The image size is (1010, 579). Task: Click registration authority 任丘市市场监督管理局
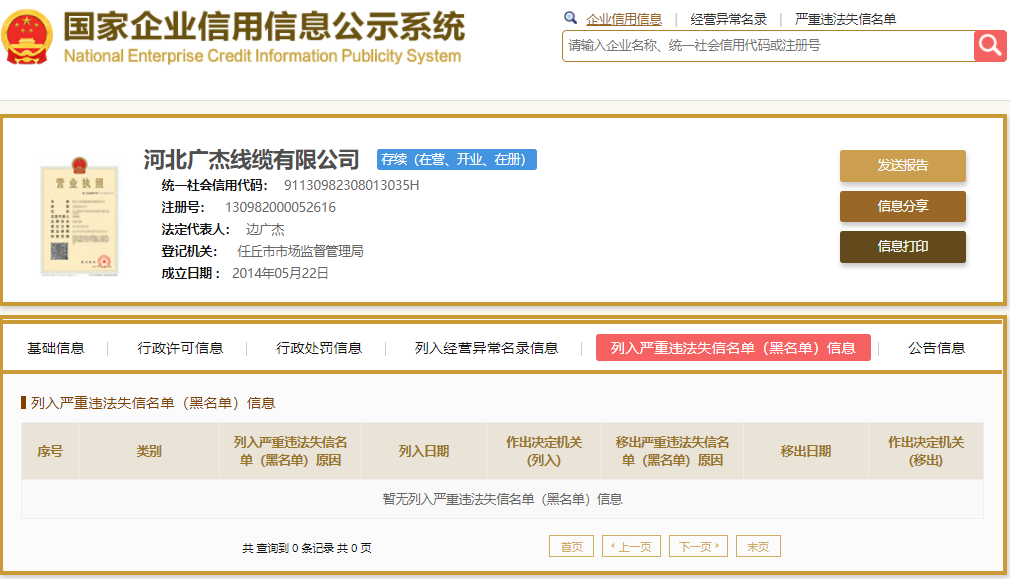[x=300, y=251]
